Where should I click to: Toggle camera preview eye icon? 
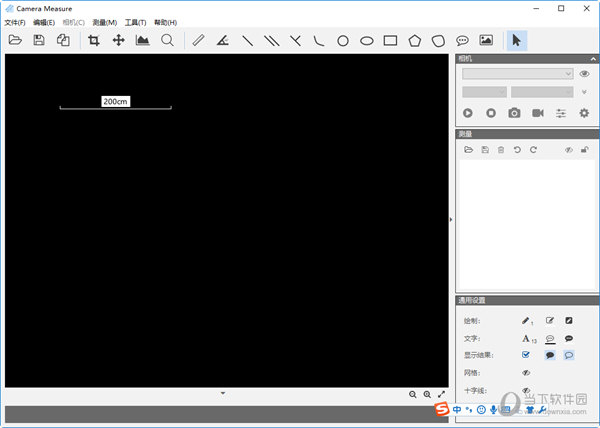tap(584, 73)
